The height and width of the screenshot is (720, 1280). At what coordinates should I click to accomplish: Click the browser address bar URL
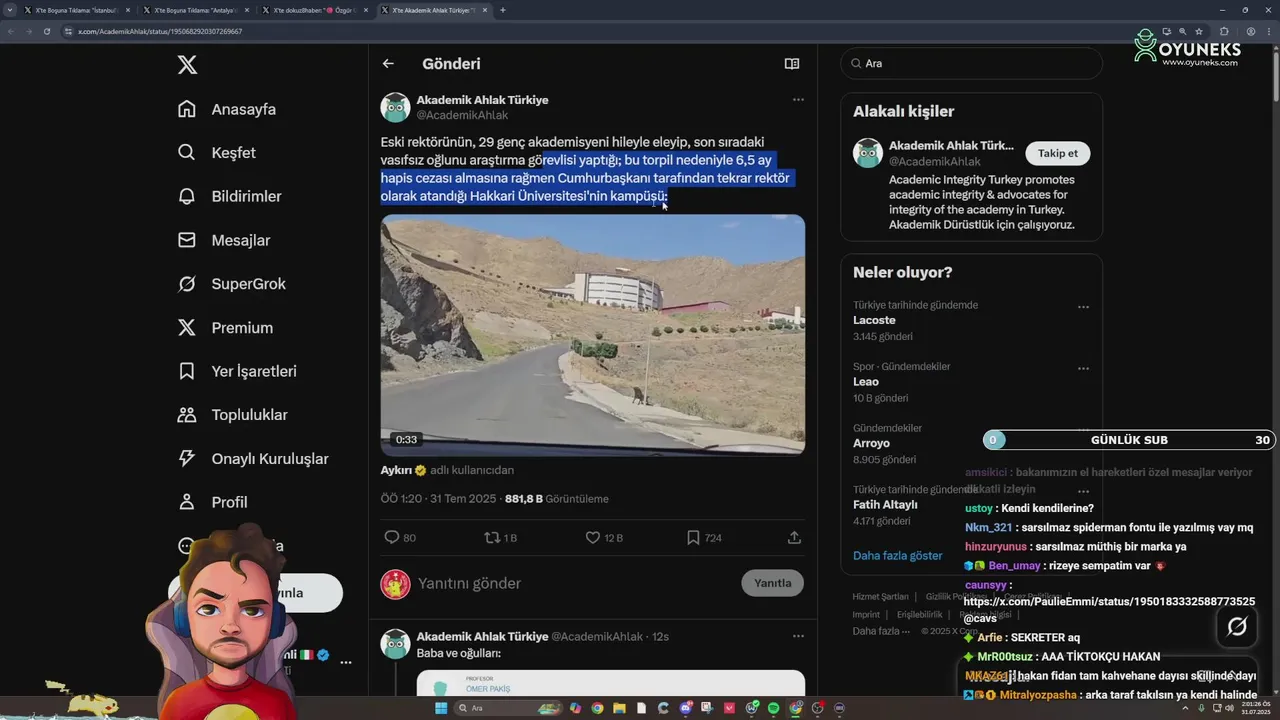(160, 31)
